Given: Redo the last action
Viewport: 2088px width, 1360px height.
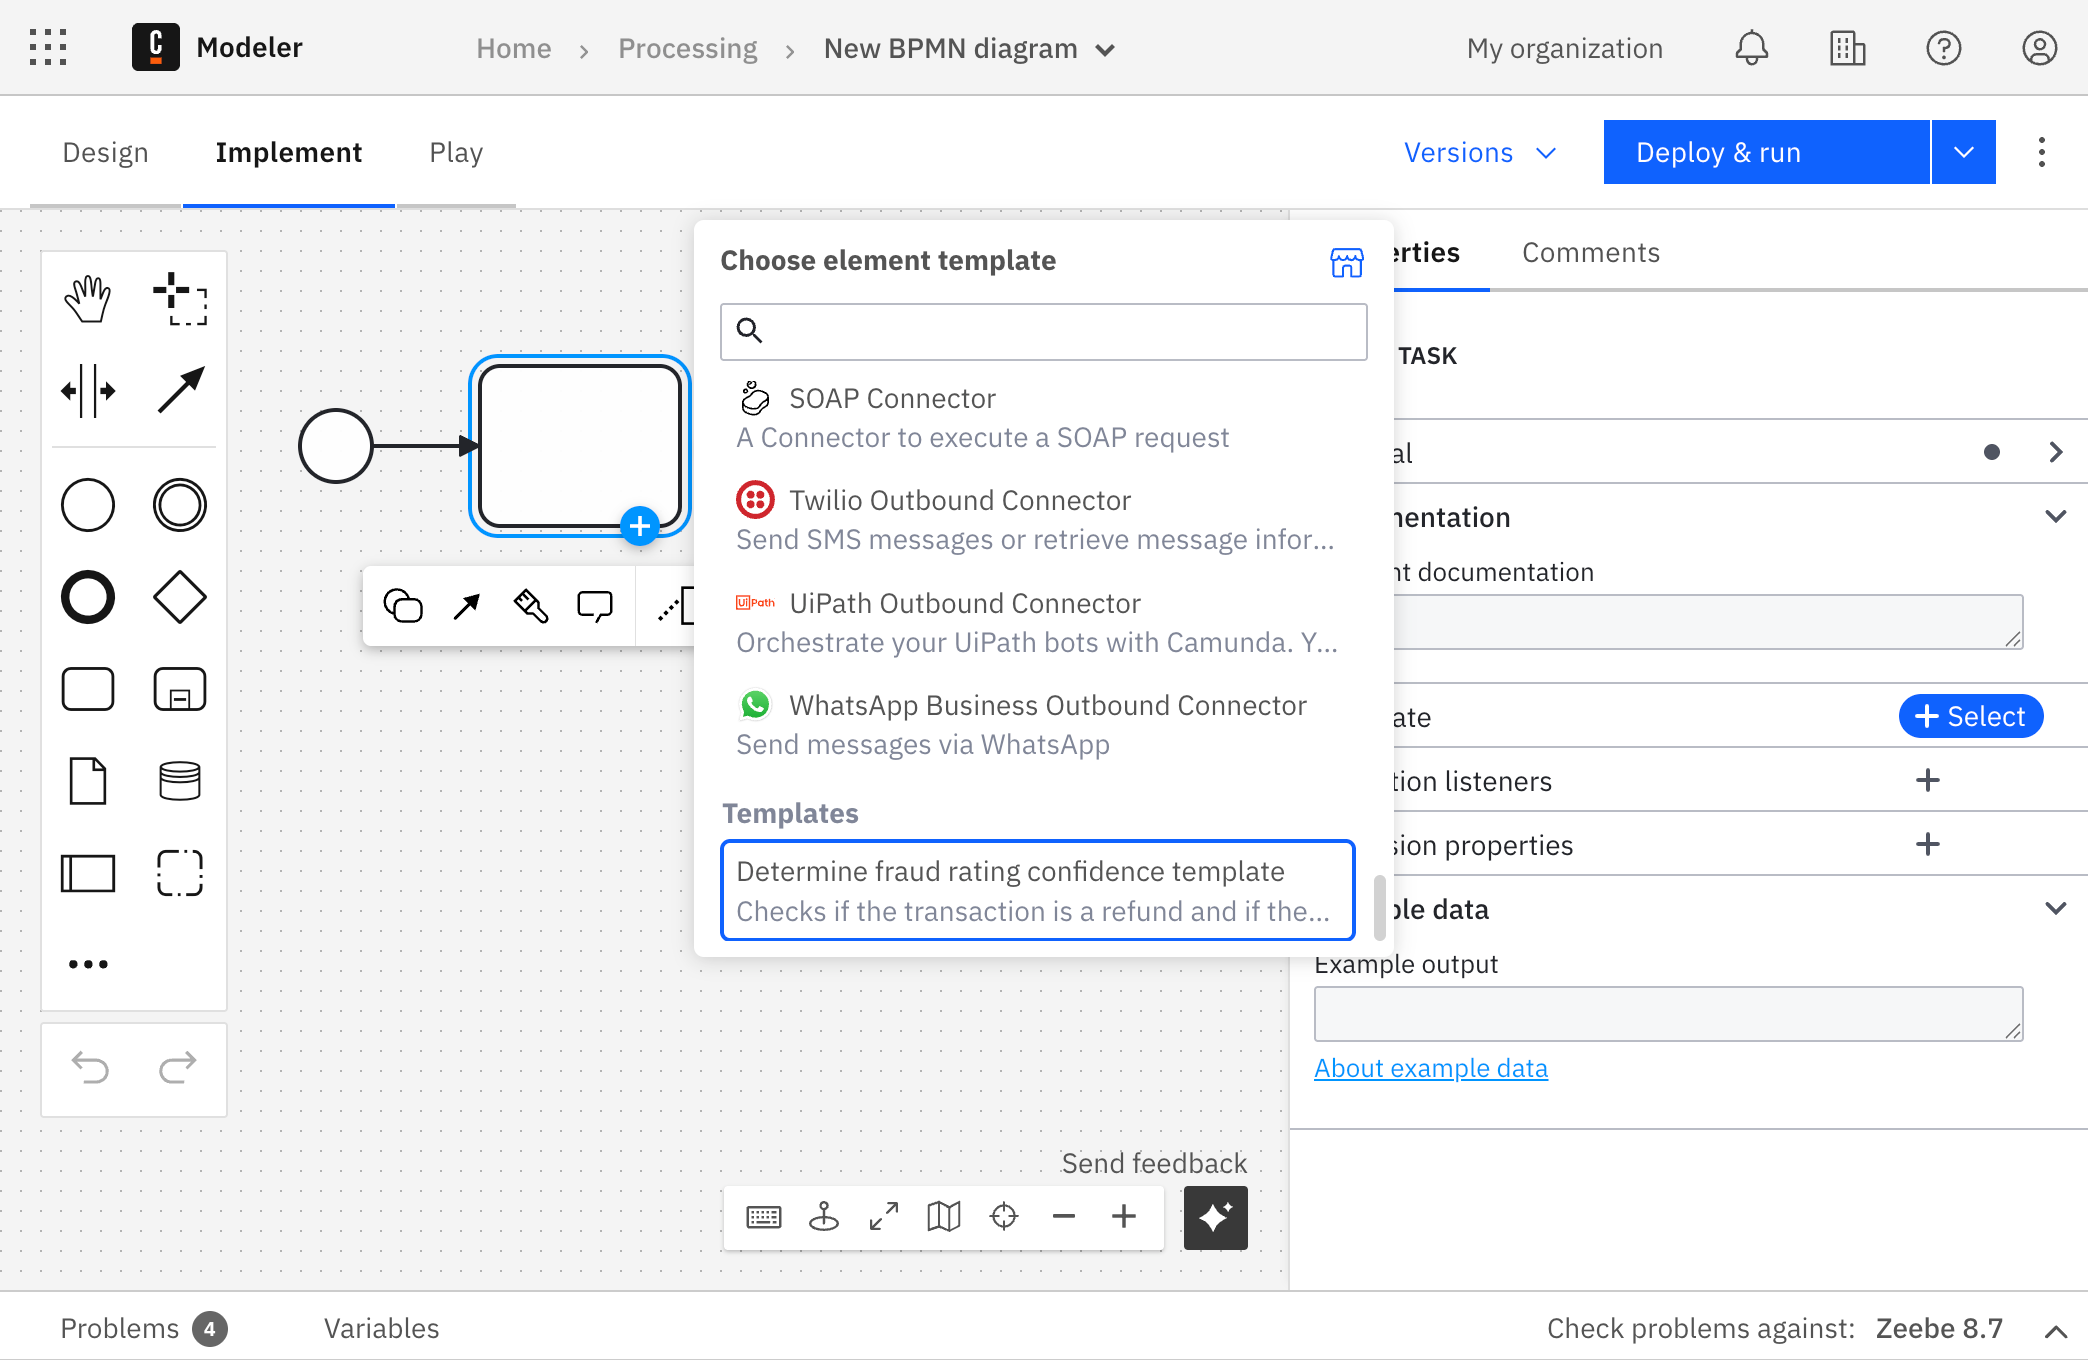Looking at the screenshot, I should (x=178, y=1068).
